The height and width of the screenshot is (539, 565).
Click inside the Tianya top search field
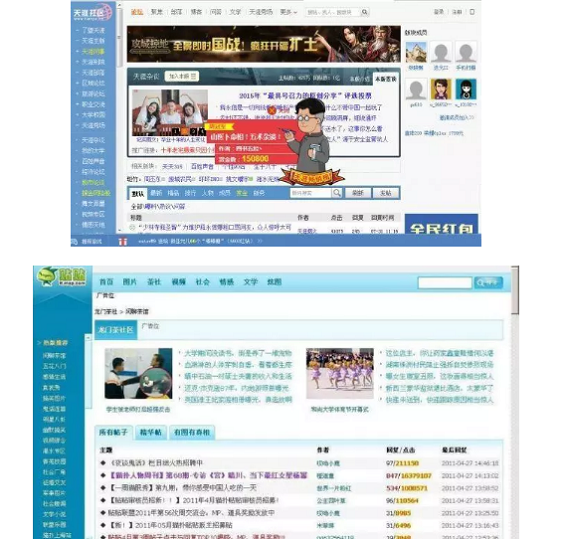pos(332,12)
